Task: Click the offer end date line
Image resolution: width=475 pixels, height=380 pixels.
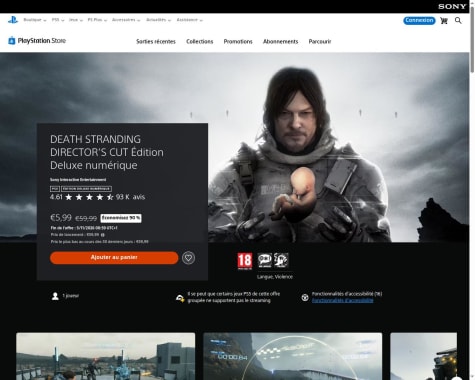Action: tap(84, 228)
